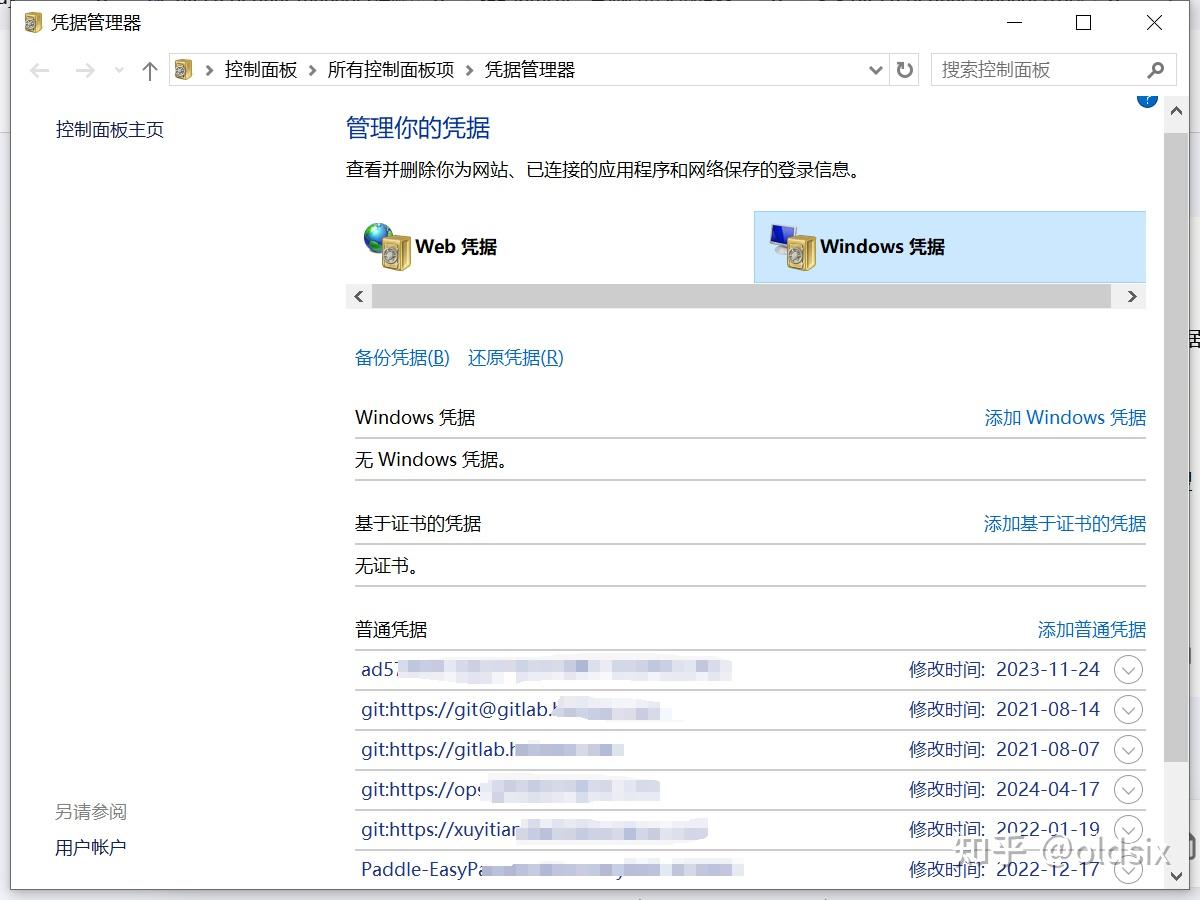Image resolution: width=1200 pixels, height=900 pixels.
Task: Click the vault icon in address bar
Action: [x=183, y=69]
